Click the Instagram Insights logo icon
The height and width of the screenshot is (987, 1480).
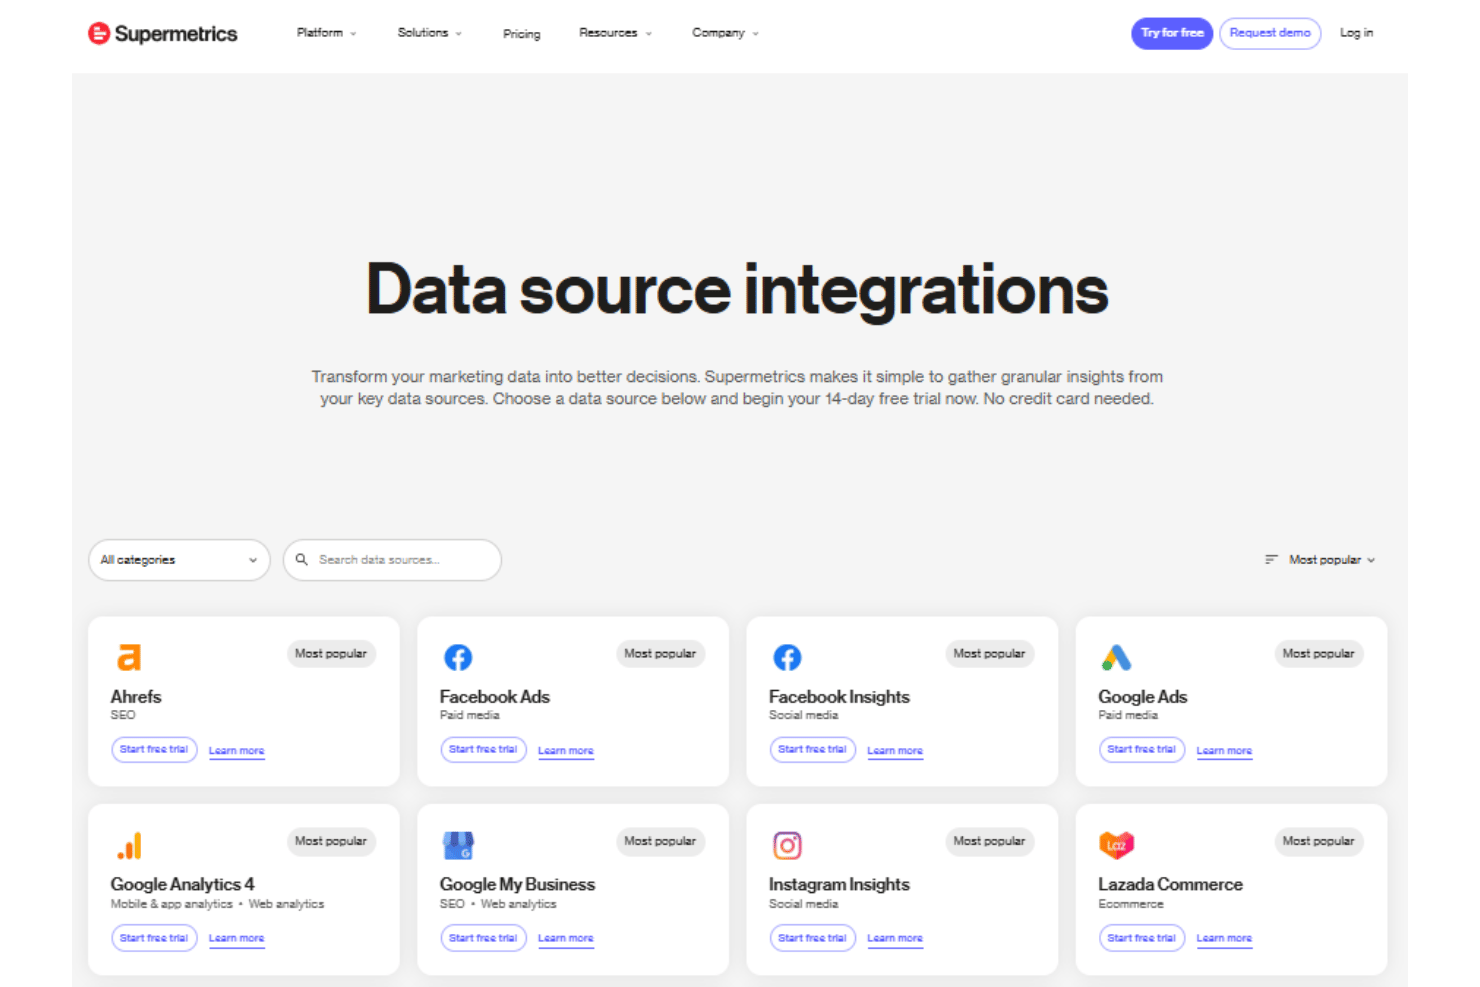[787, 846]
